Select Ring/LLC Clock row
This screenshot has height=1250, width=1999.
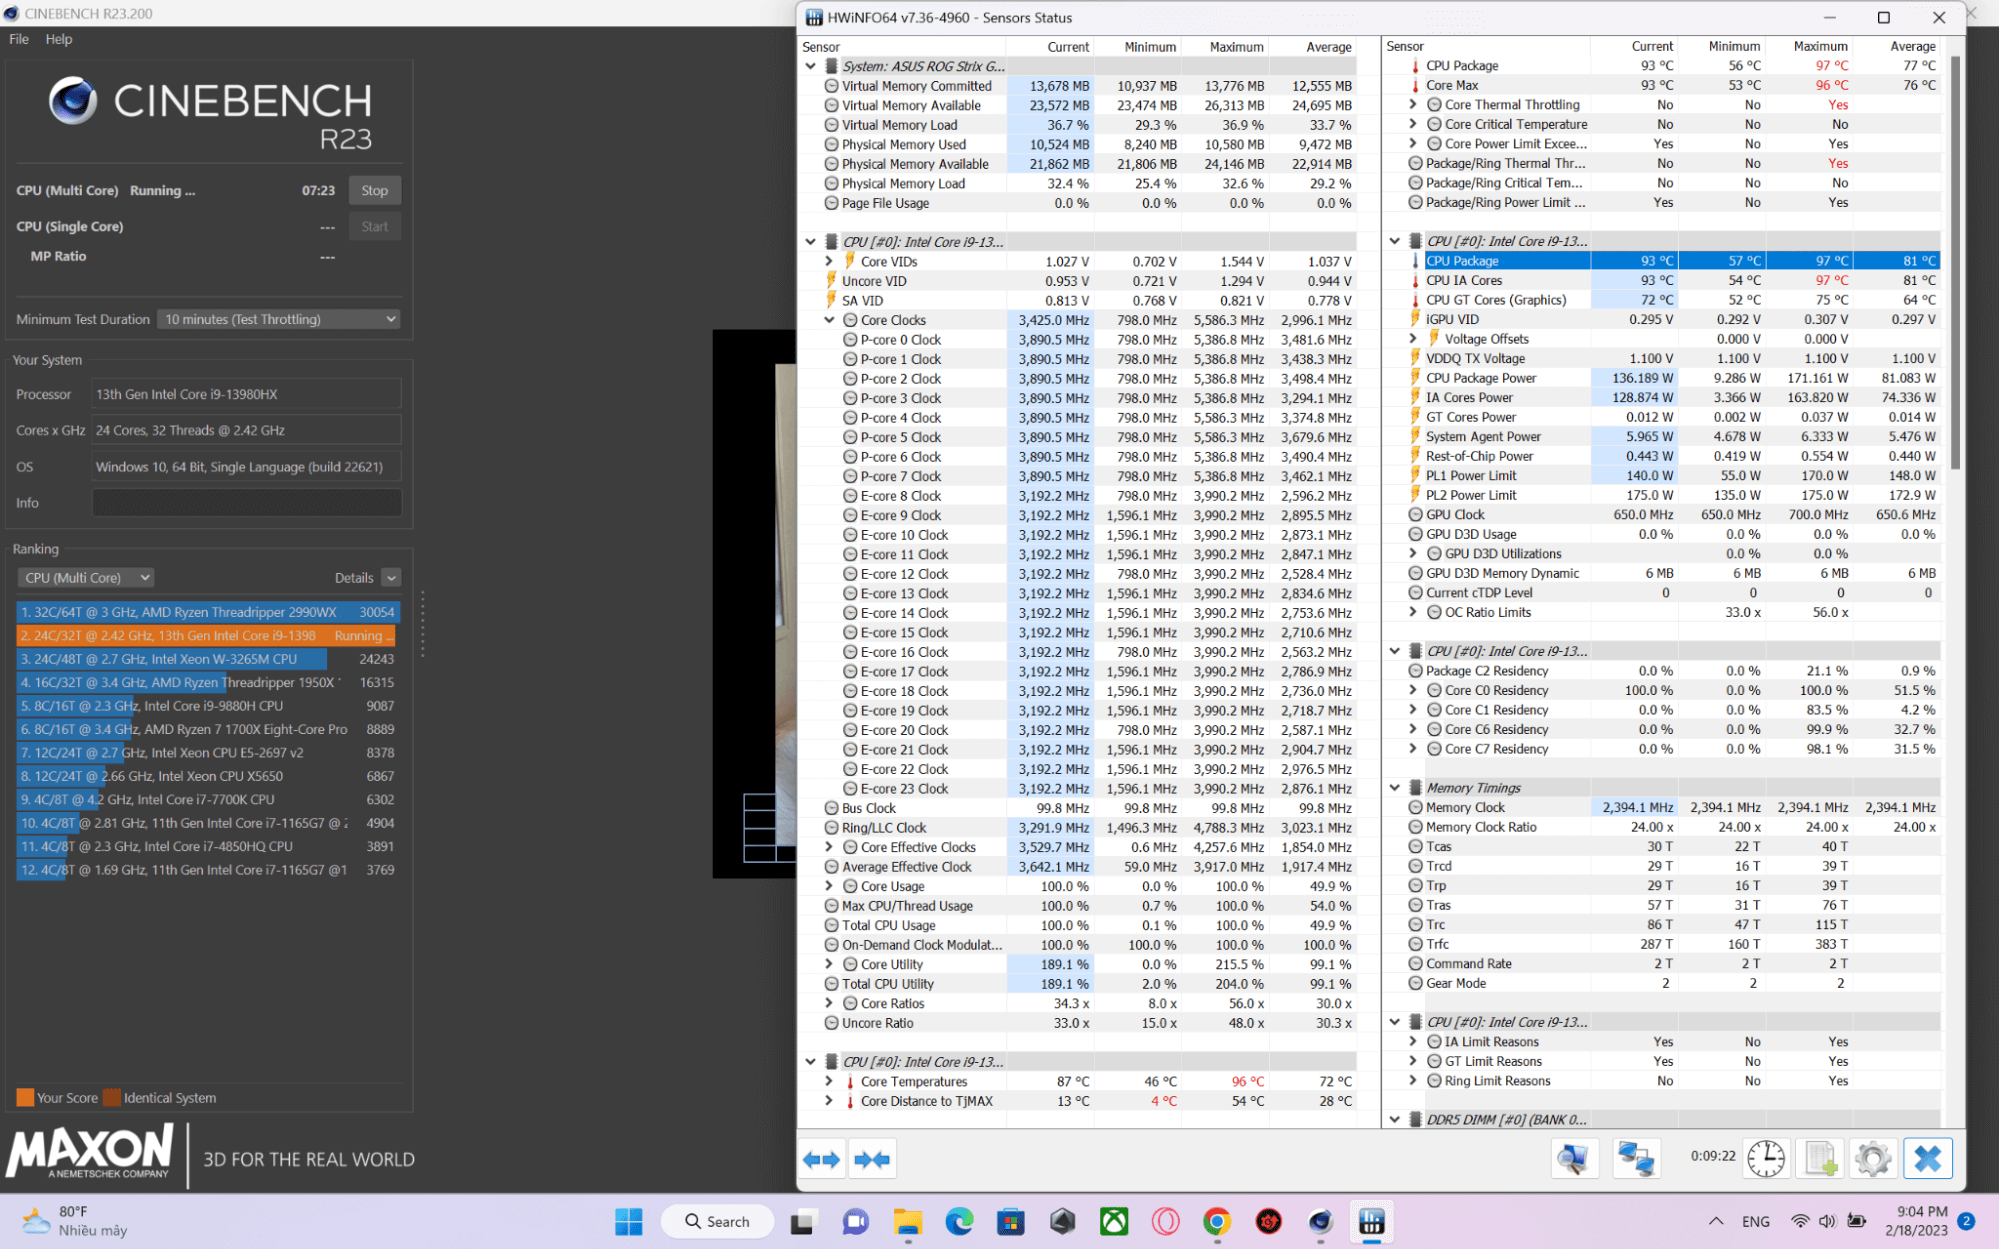(1078, 828)
